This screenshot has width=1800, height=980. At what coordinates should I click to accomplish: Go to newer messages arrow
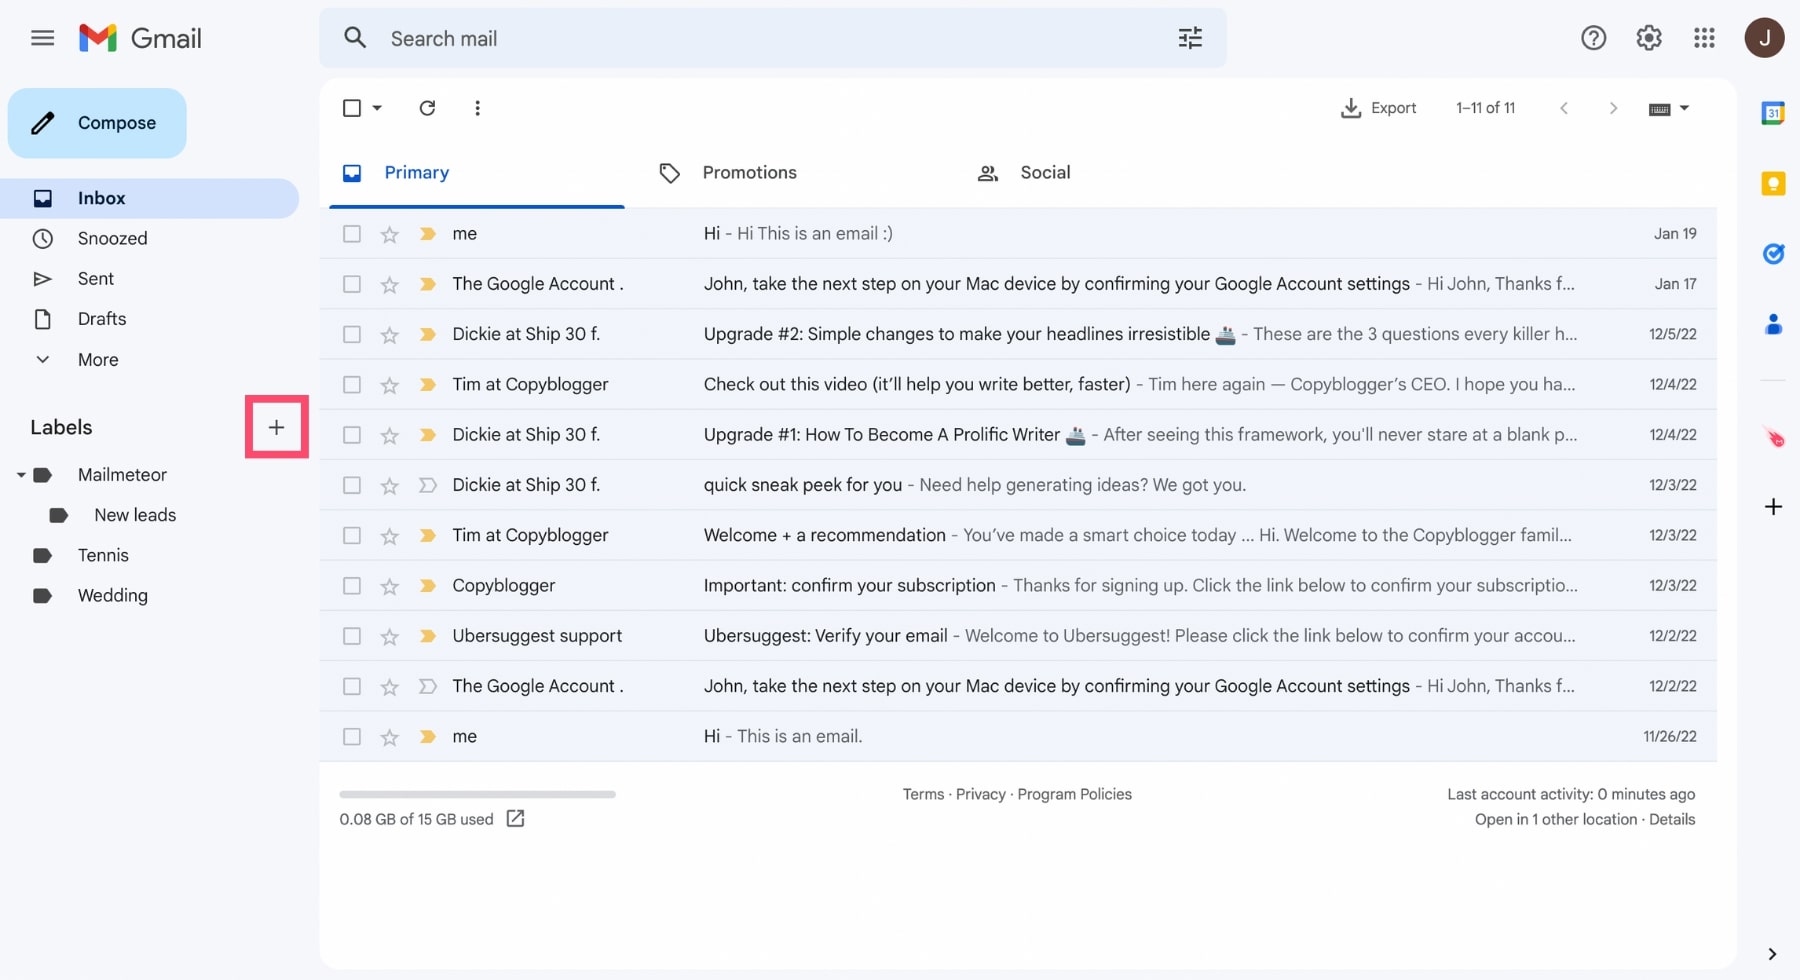(1564, 108)
